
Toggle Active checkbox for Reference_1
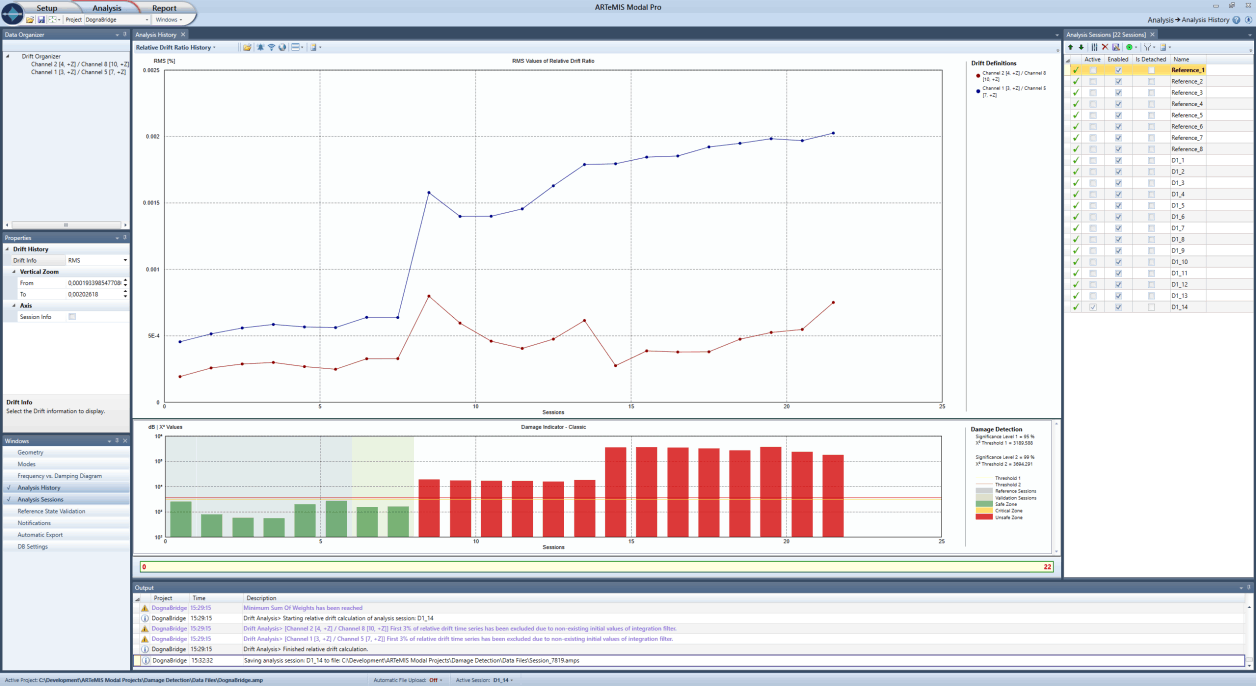pos(1093,70)
